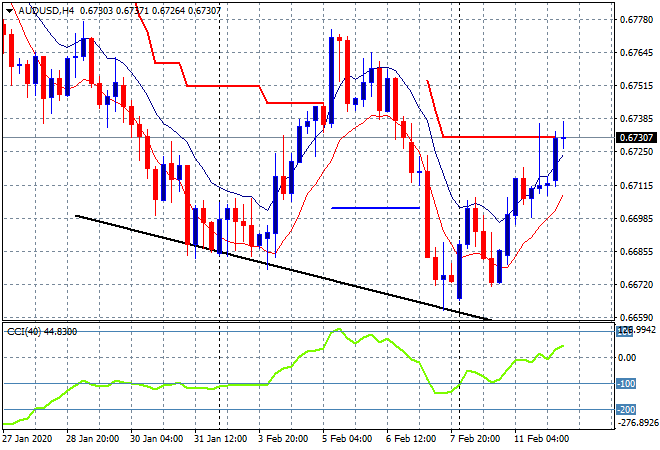Click the 0.67250 price axis label
The width and height of the screenshot is (660, 450).
(636, 152)
